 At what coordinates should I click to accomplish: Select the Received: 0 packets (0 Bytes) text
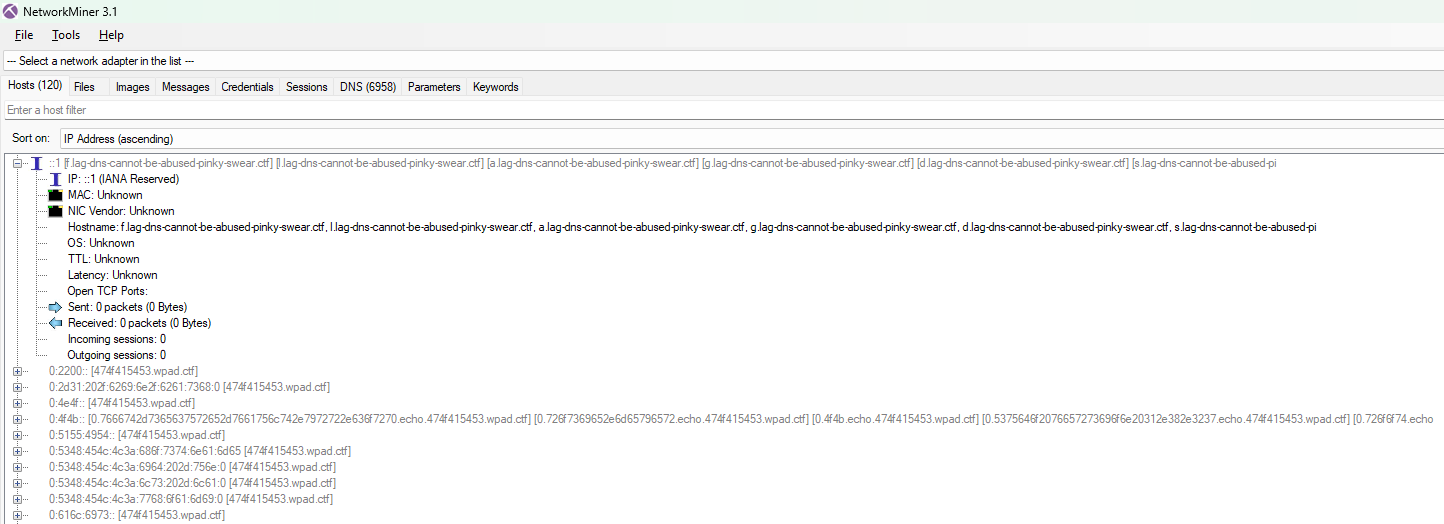click(x=139, y=323)
